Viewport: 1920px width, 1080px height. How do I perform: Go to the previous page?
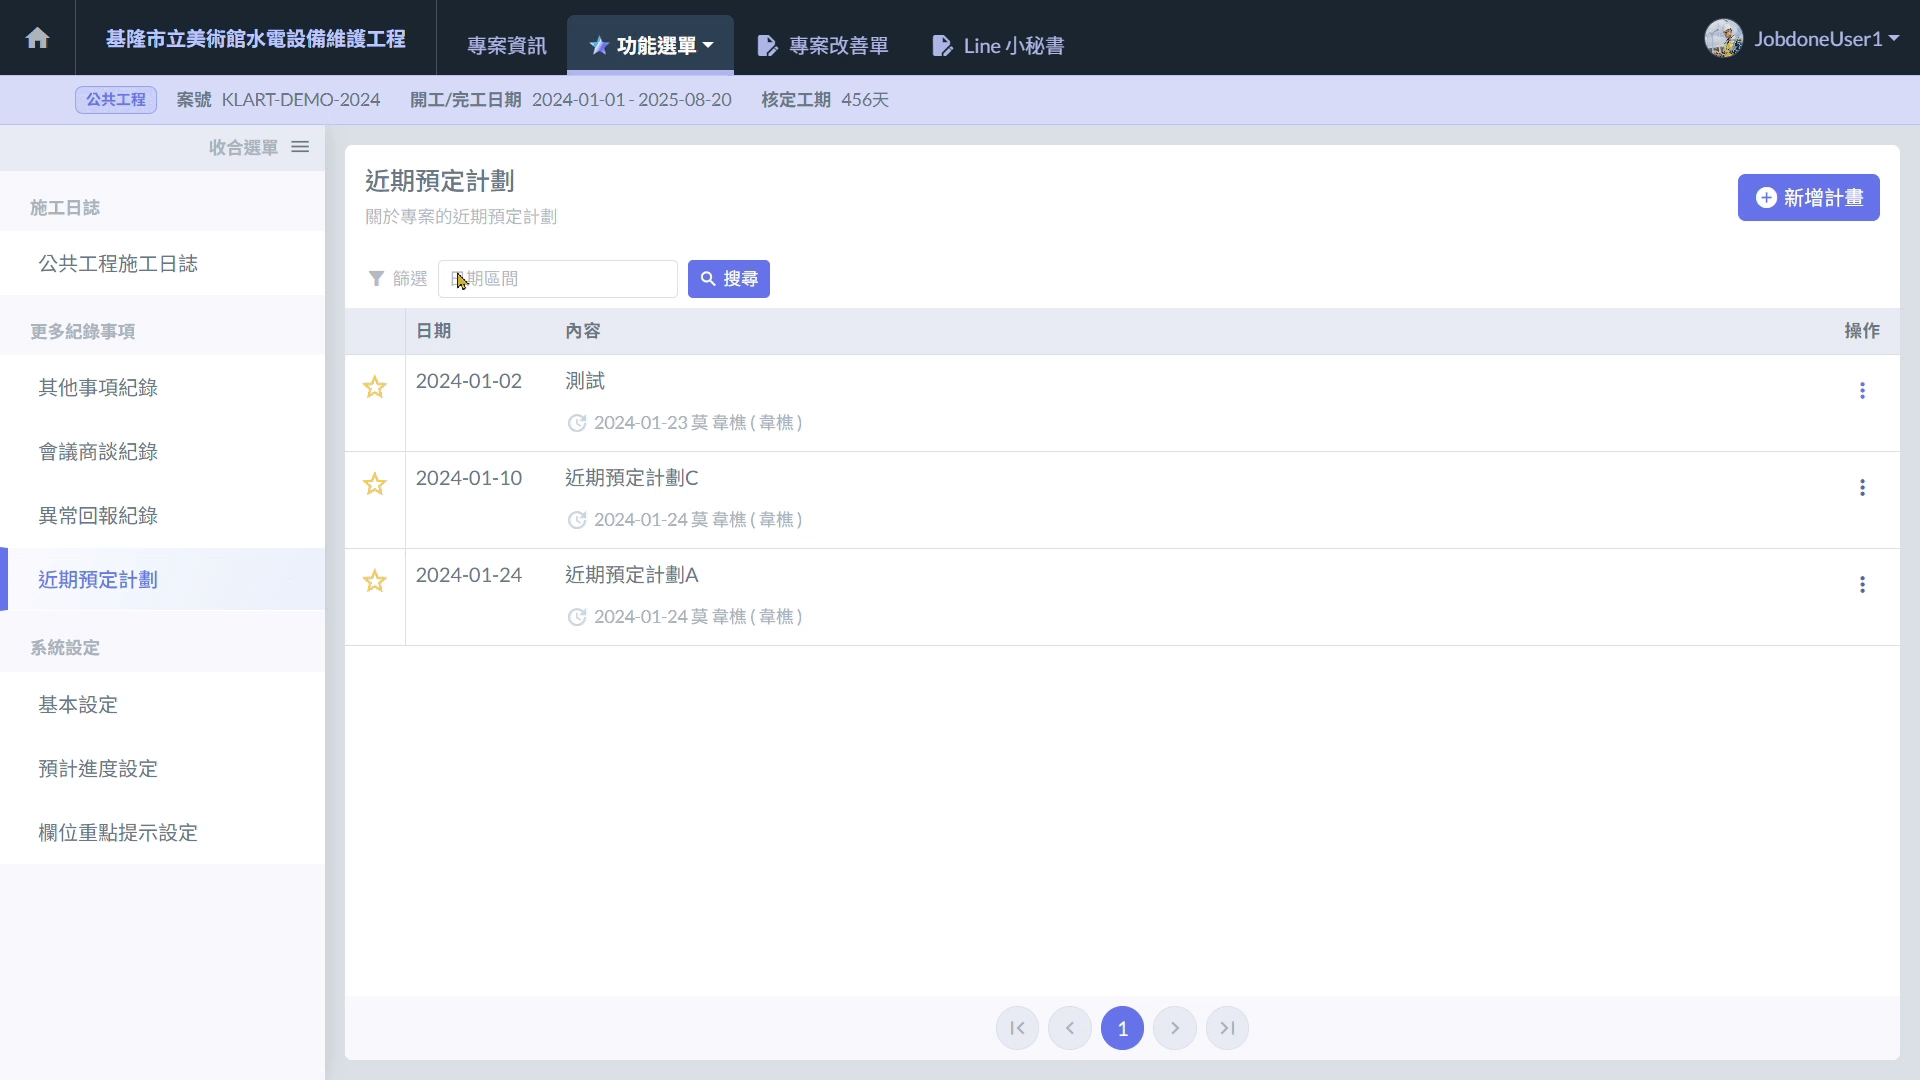(1070, 1028)
